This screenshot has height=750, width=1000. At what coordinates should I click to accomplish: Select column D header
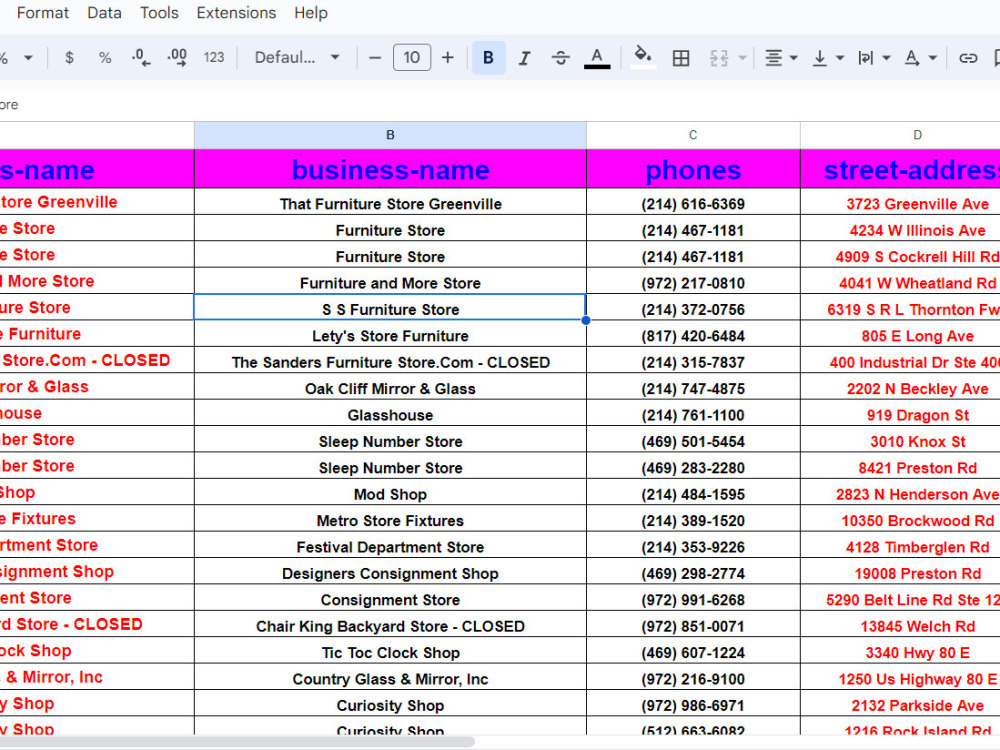[901, 135]
